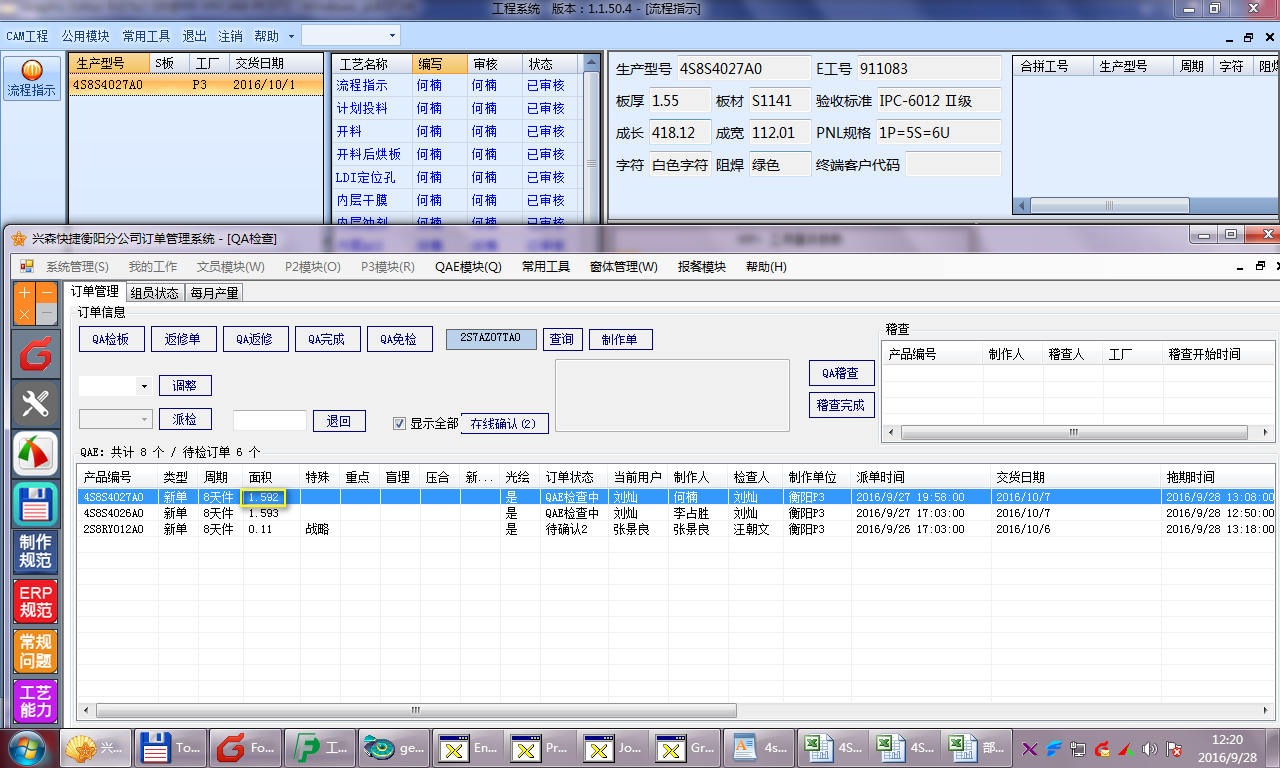Image resolution: width=1280 pixels, height=768 pixels.
Task: Click the floppy disk save icon in sidebar
Action: pos(35,503)
